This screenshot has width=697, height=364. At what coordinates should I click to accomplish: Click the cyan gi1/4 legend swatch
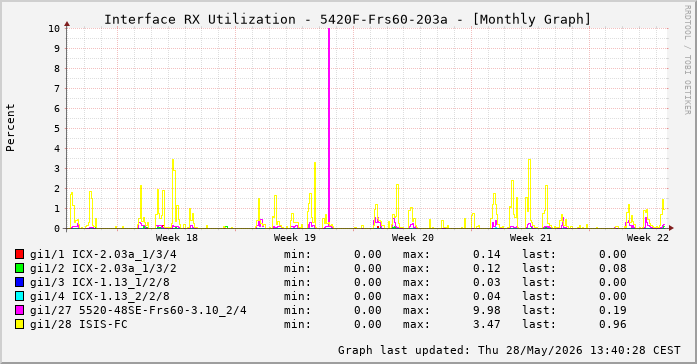coord(20,296)
